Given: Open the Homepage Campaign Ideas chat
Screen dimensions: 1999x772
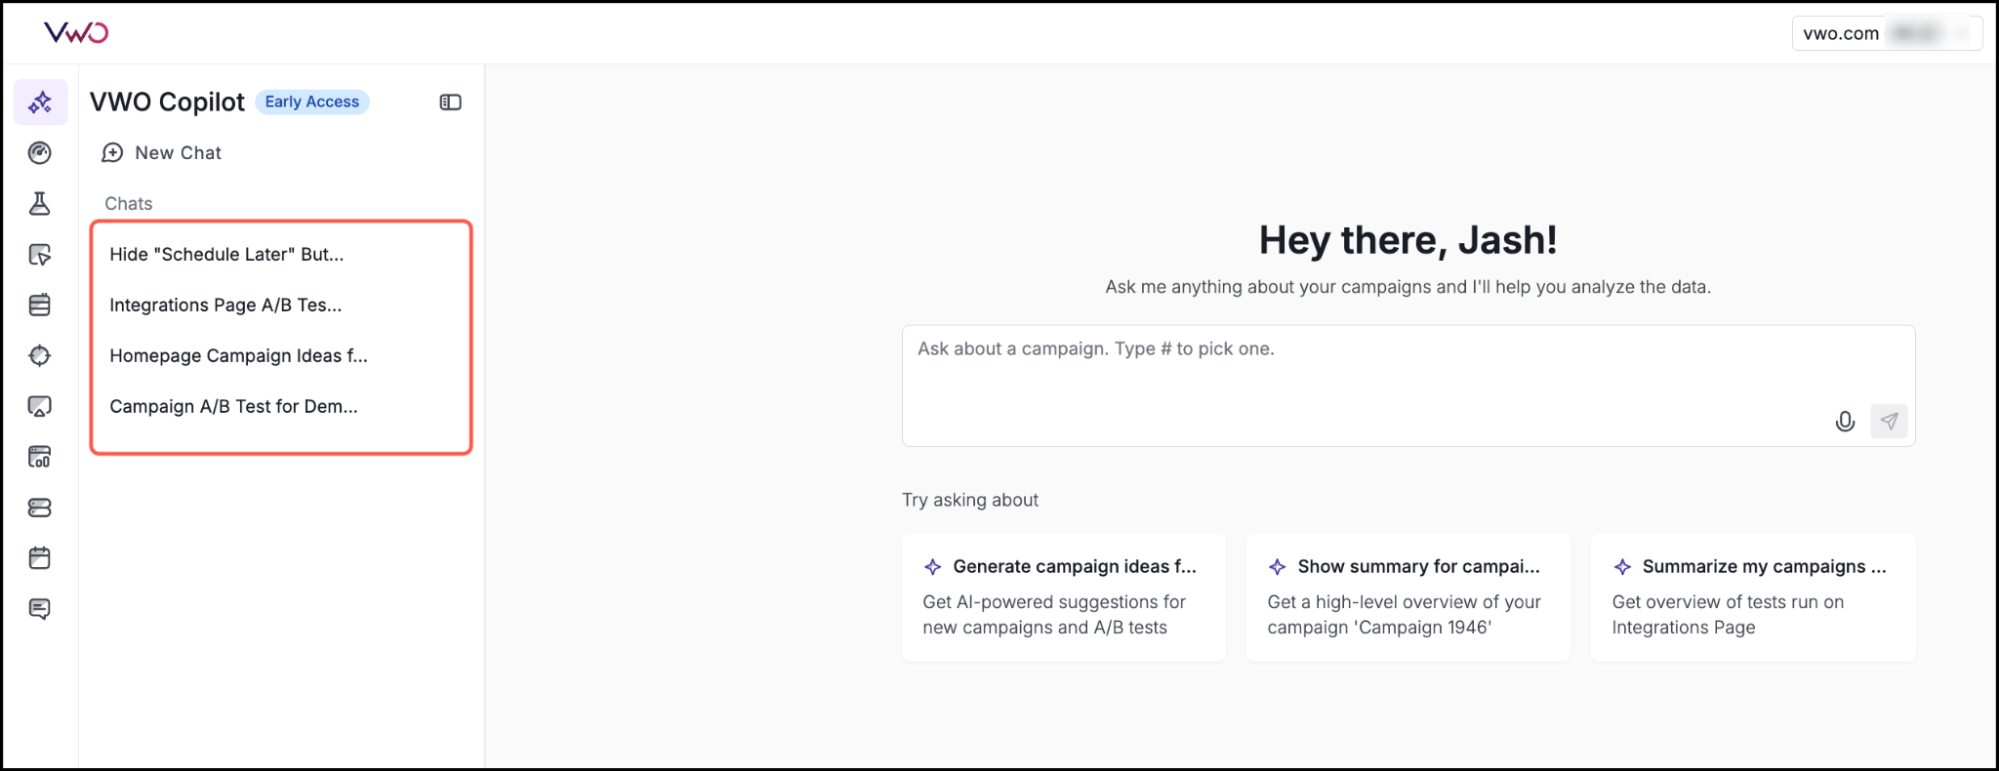Looking at the screenshot, I should click(239, 356).
